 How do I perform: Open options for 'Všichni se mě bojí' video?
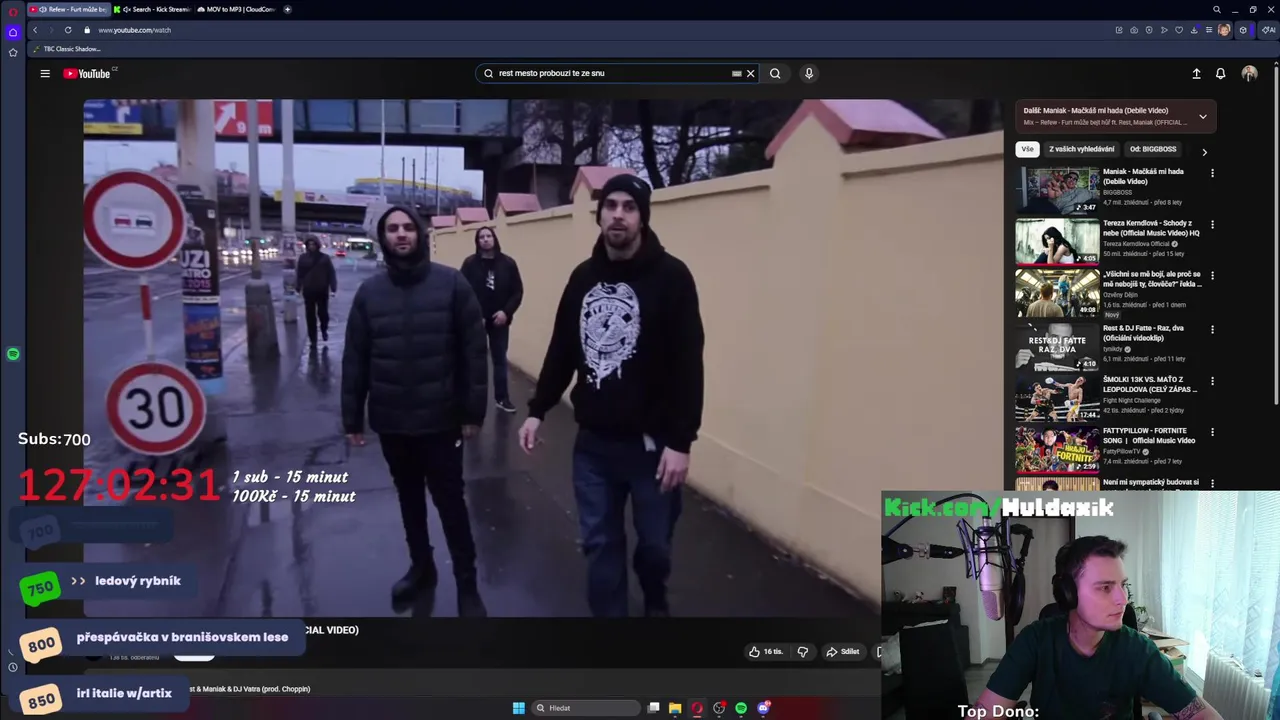pyautogui.click(x=1212, y=276)
